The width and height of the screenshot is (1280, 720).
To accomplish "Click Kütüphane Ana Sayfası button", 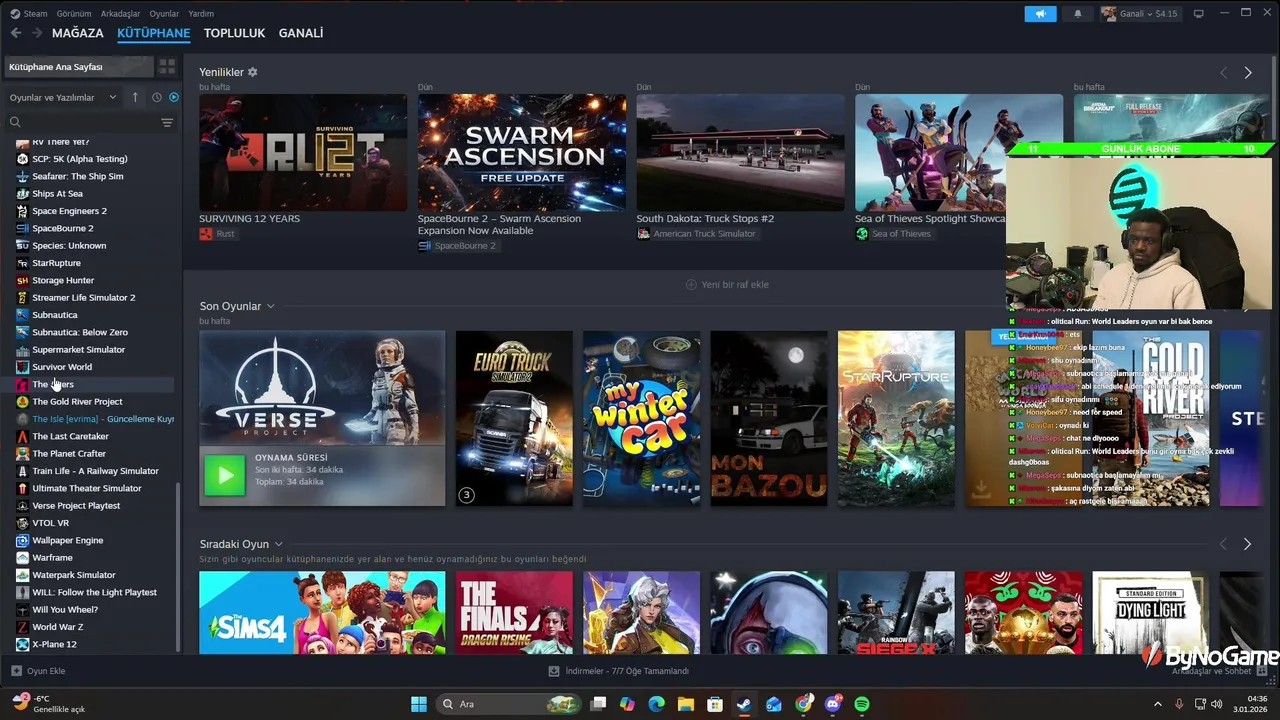I will click(79, 67).
